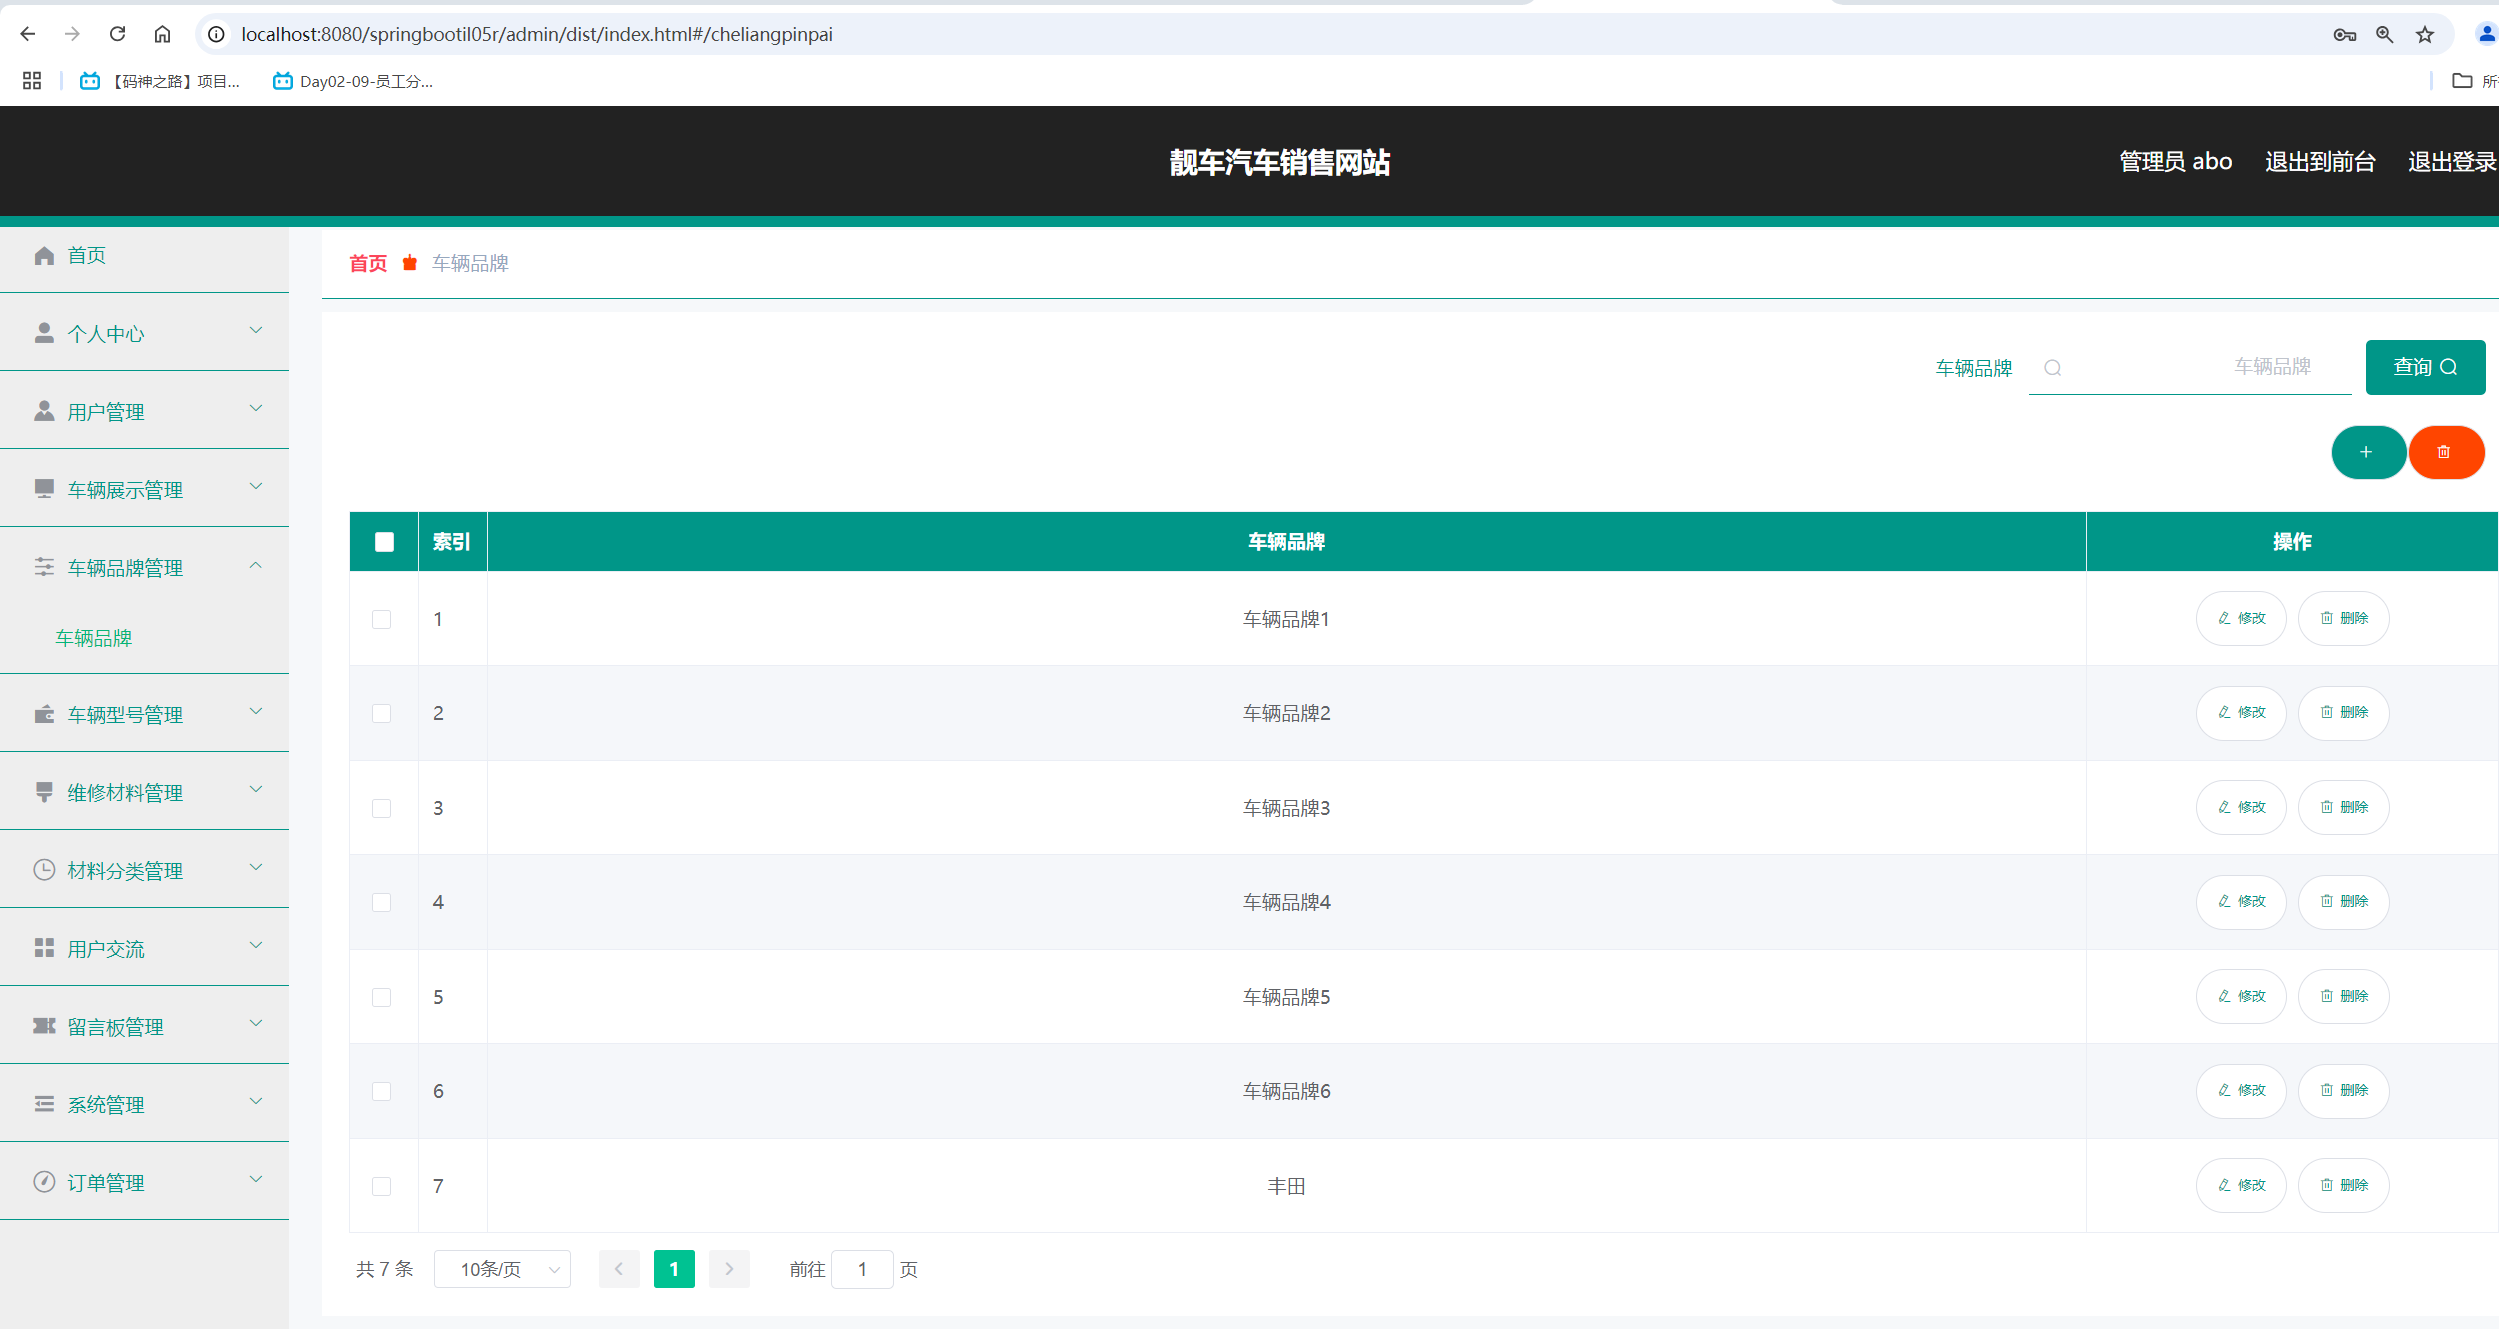Click pagination page 1 button
The width and height of the screenshot is (2499, 1329).
pyautogui.click(x=674, y=1269)
